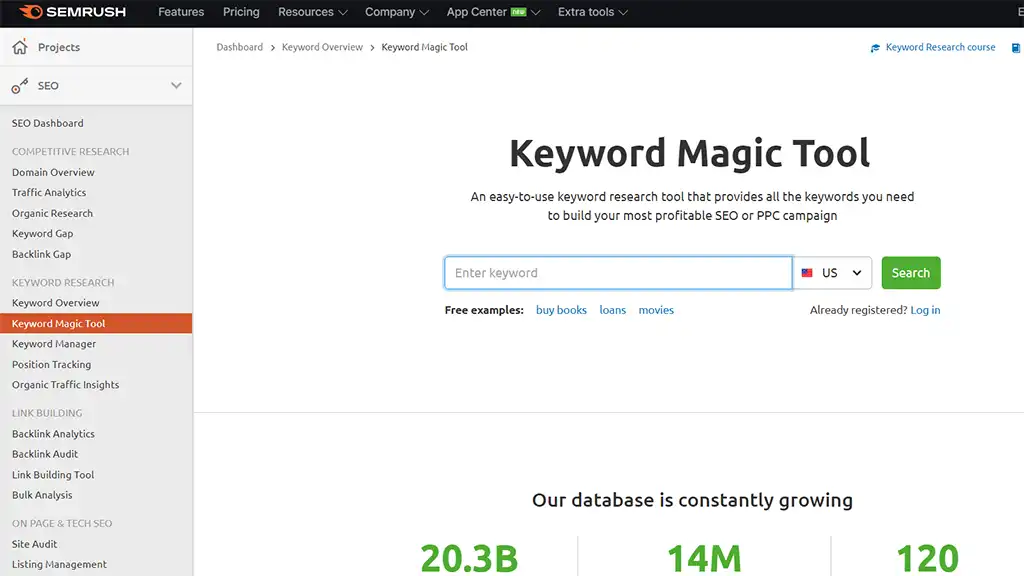Viewport: 1024px width, 576px height.
Task: Open Backlink Gap in sidebar
Action: click(x=41, y=254)
